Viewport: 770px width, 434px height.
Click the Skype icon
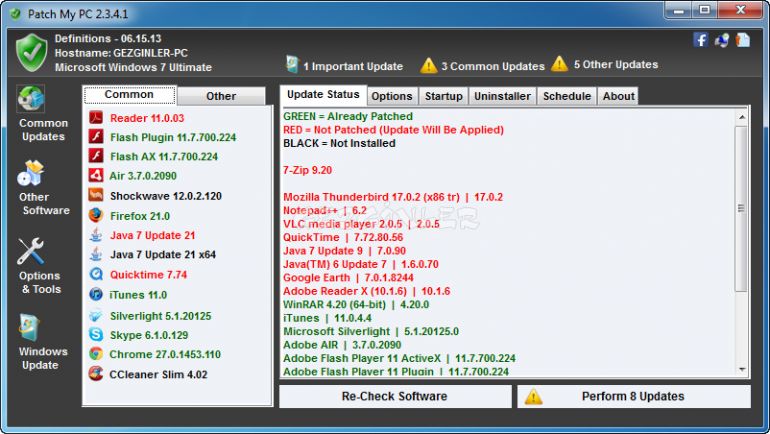[x=96, y=334]
